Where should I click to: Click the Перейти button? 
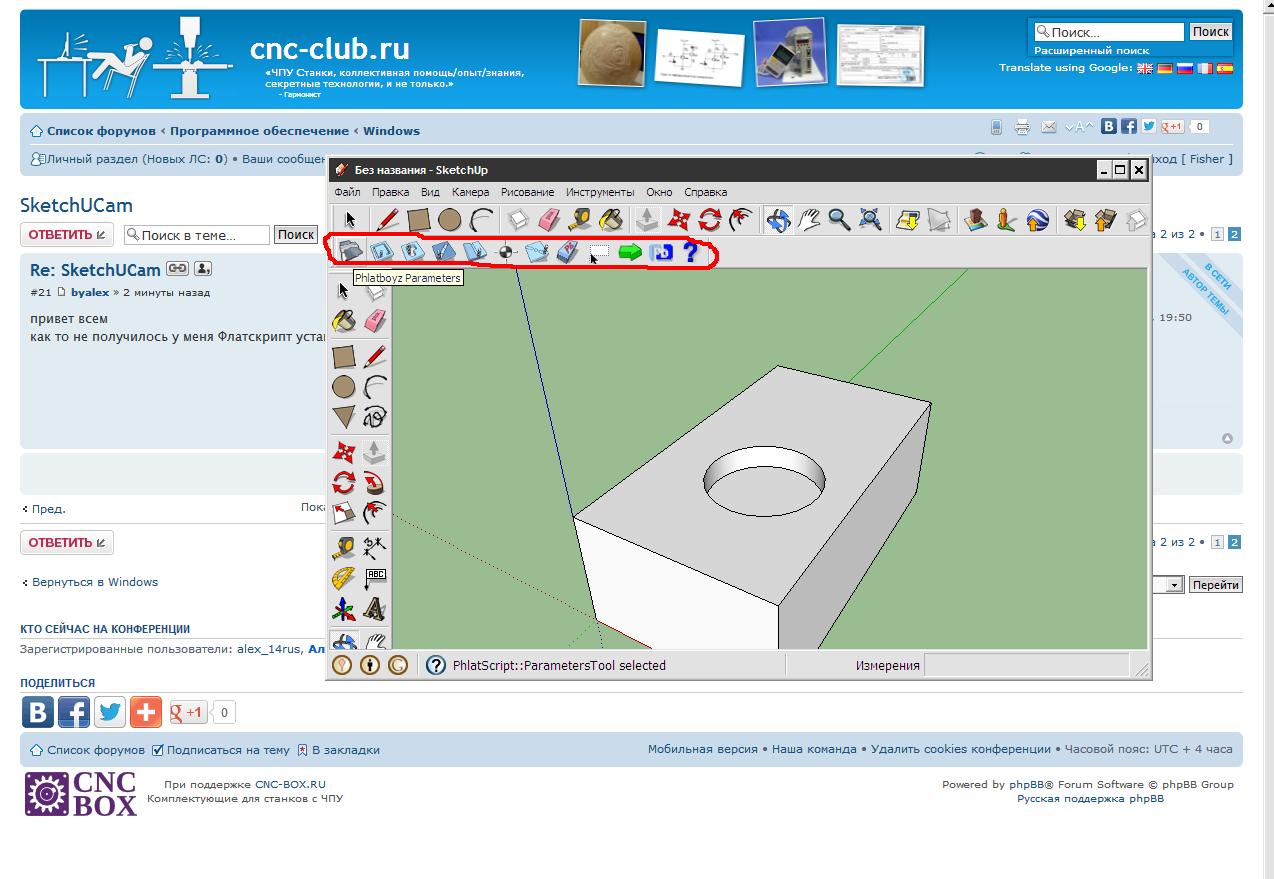click(1215, 585)
